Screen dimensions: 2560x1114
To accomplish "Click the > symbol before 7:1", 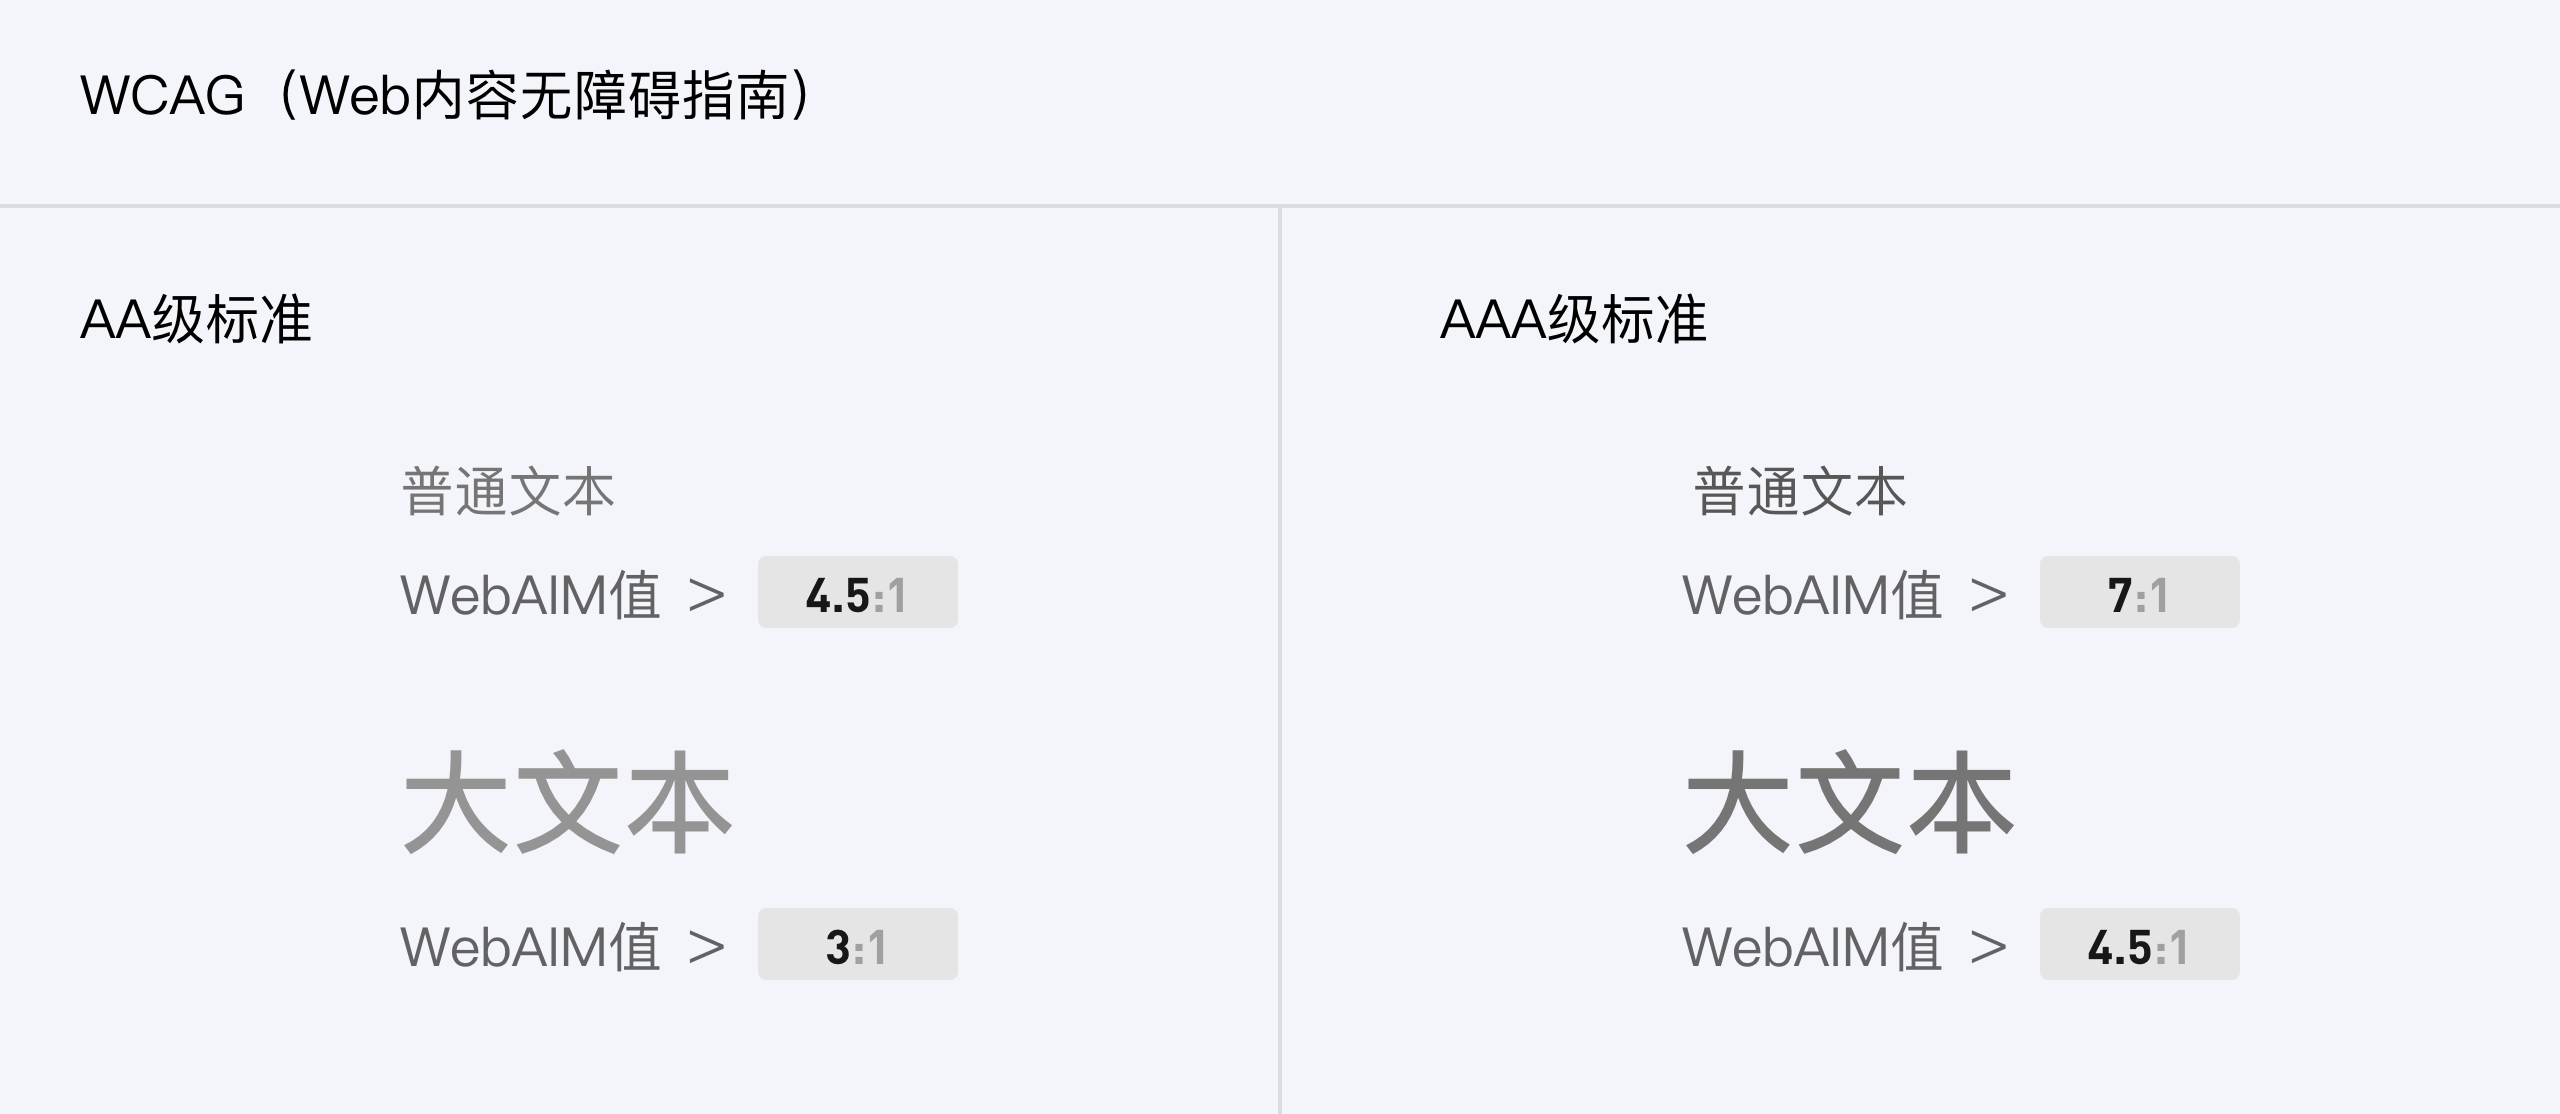I will point(1989,596).
